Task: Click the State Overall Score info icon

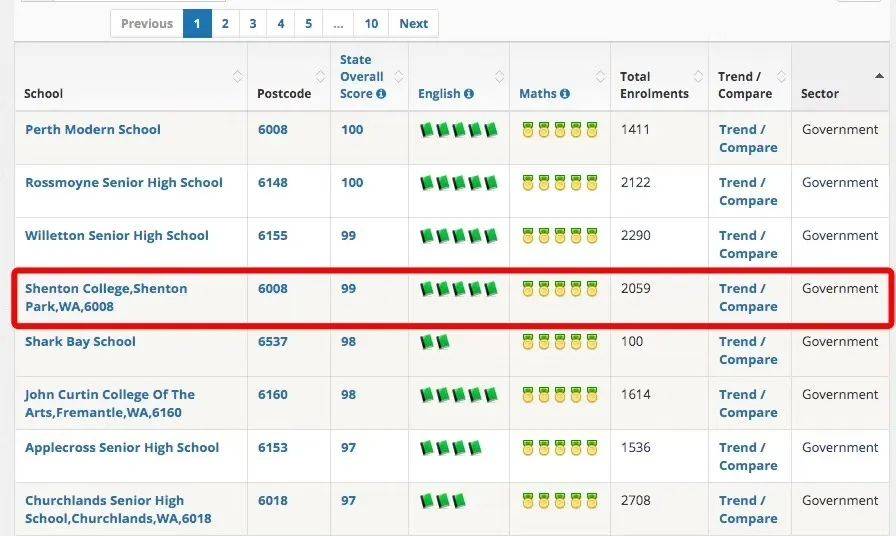Action: [381, 94]
